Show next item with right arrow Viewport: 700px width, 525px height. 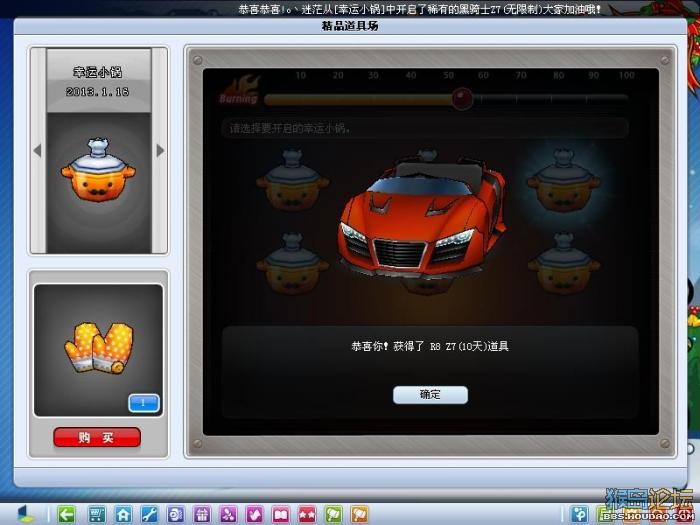(x=160, y=150)
